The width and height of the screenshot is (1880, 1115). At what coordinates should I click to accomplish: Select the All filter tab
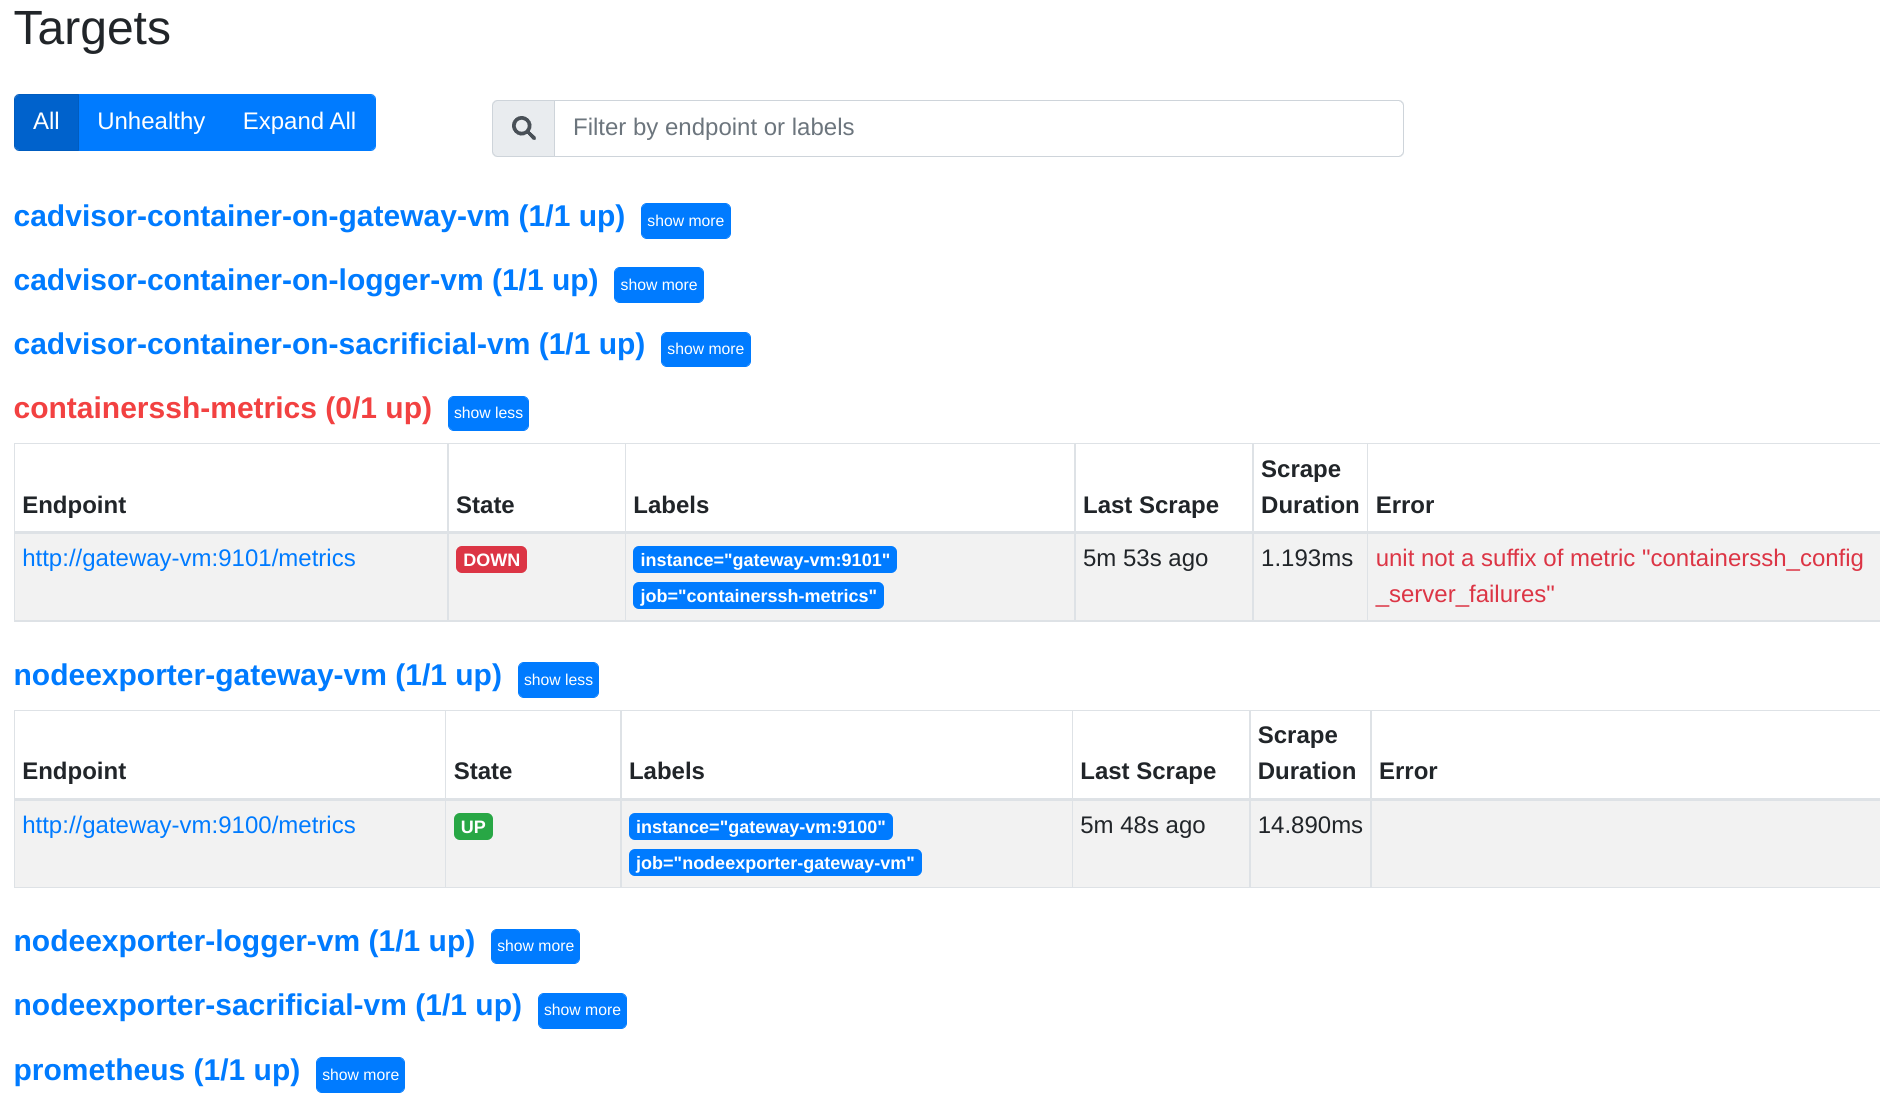click(x=46, y=122)
